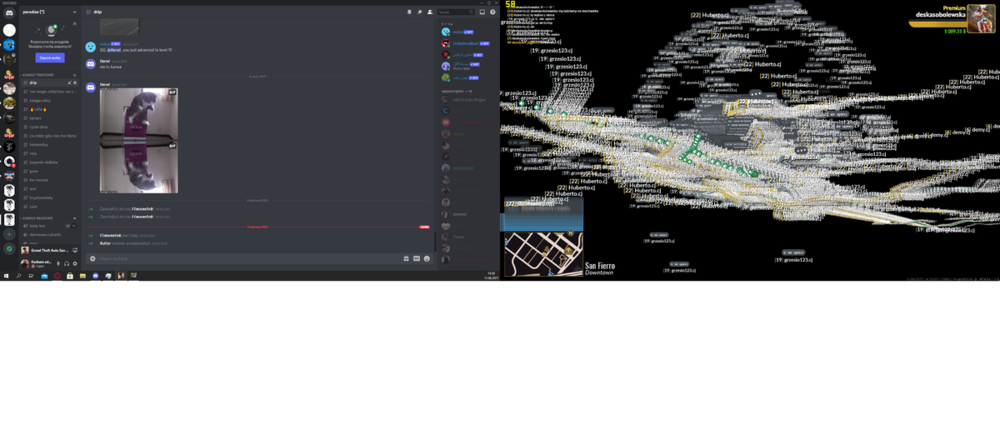Toggle headphones deafen in user panel
This screenshot has height=445, width=1000.
(66, 263)
